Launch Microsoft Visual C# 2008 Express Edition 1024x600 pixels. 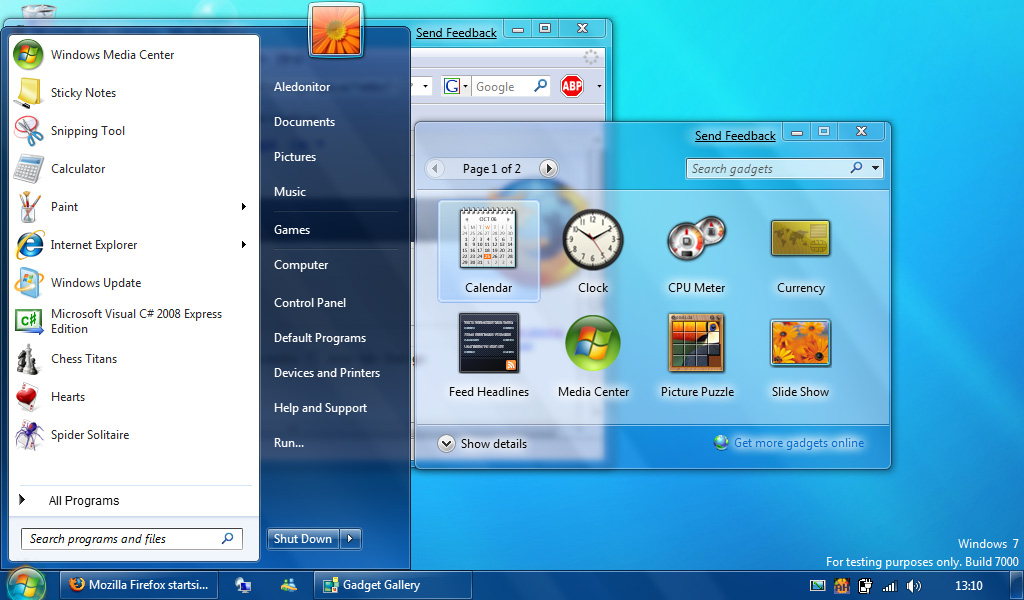pos(135,321)
